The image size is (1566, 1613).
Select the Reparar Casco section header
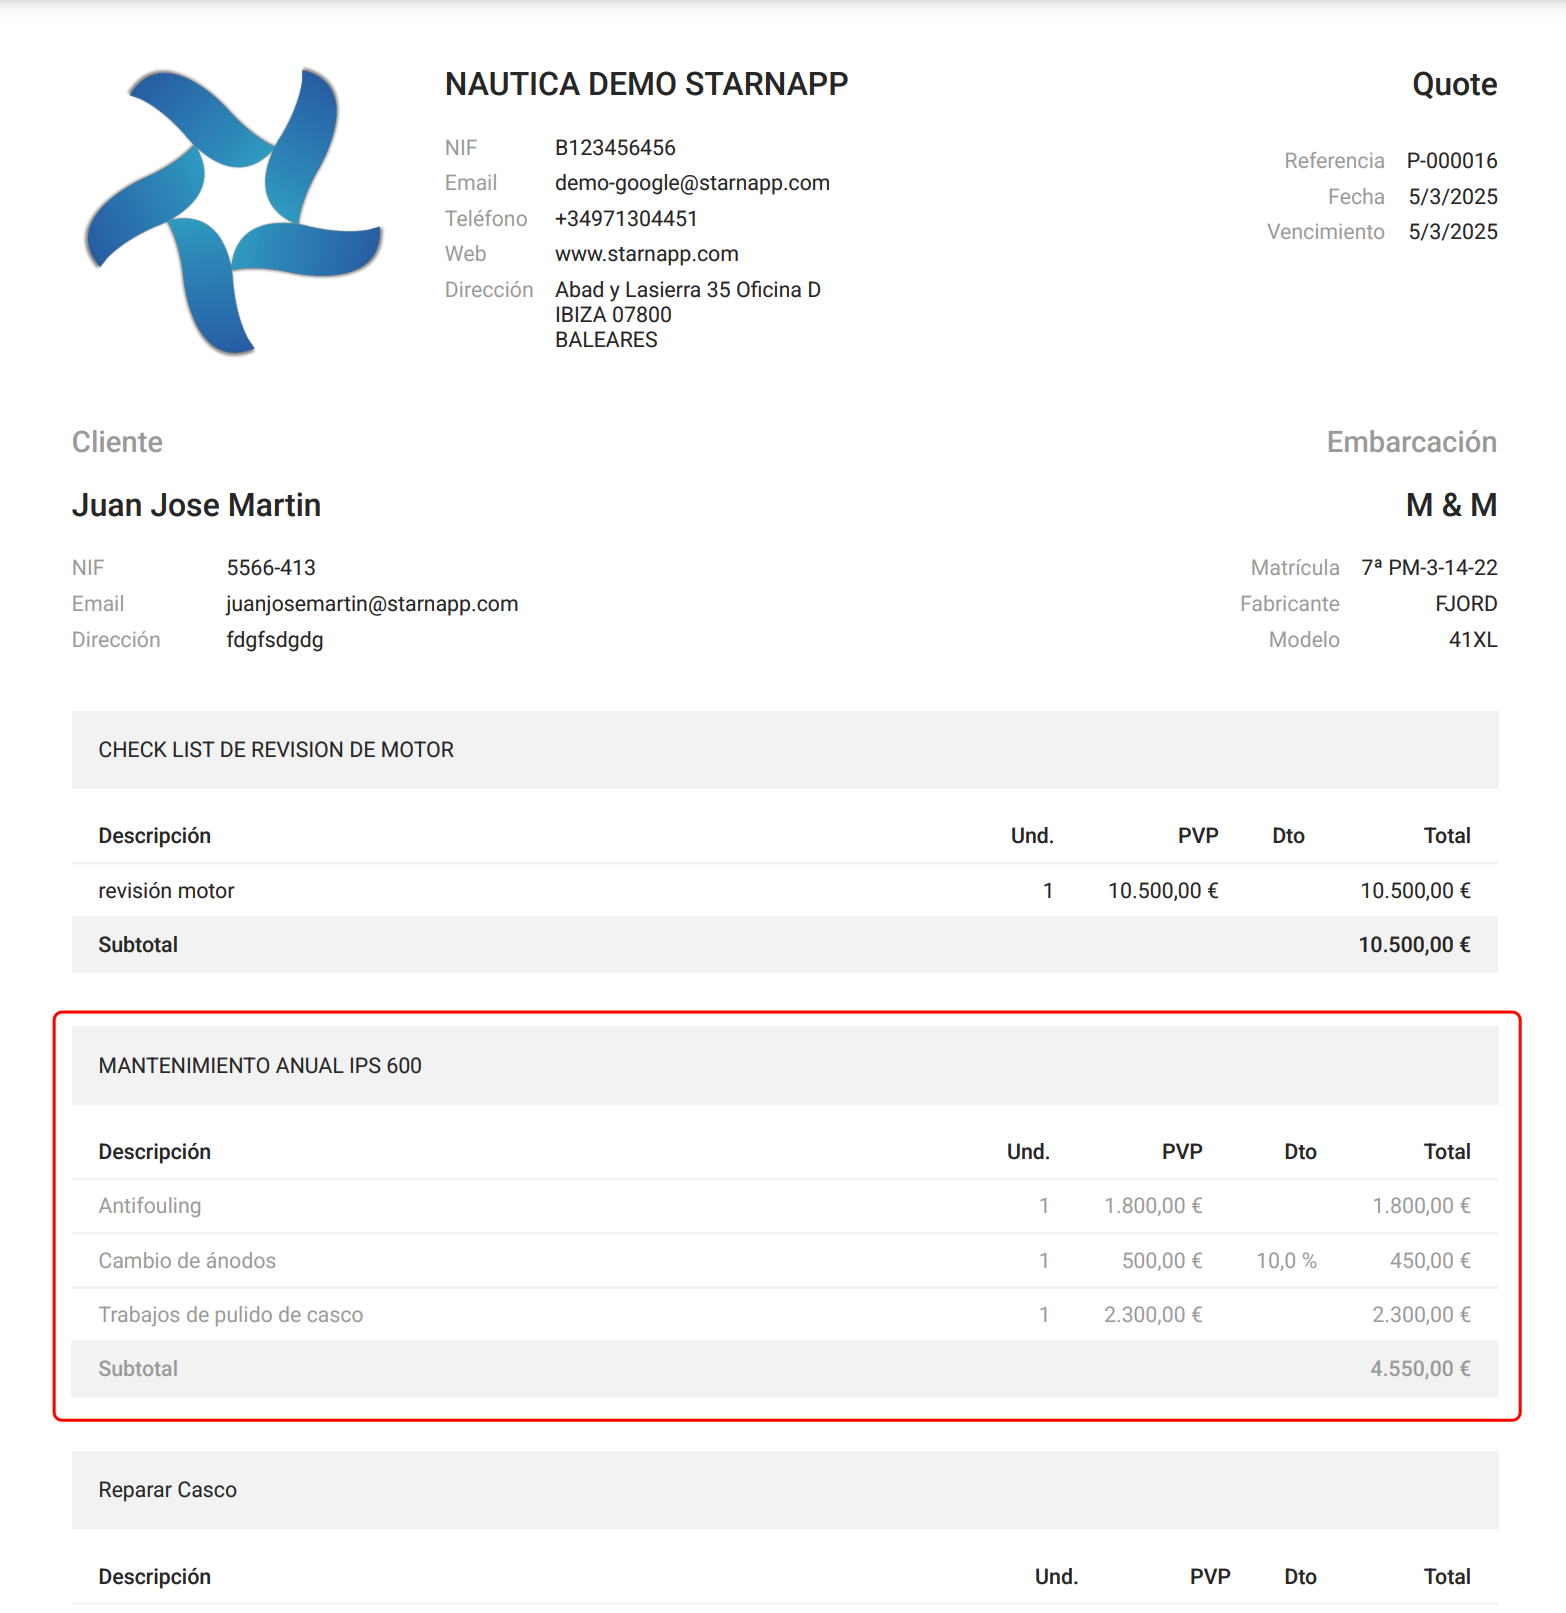click(x=785, y=1490)
